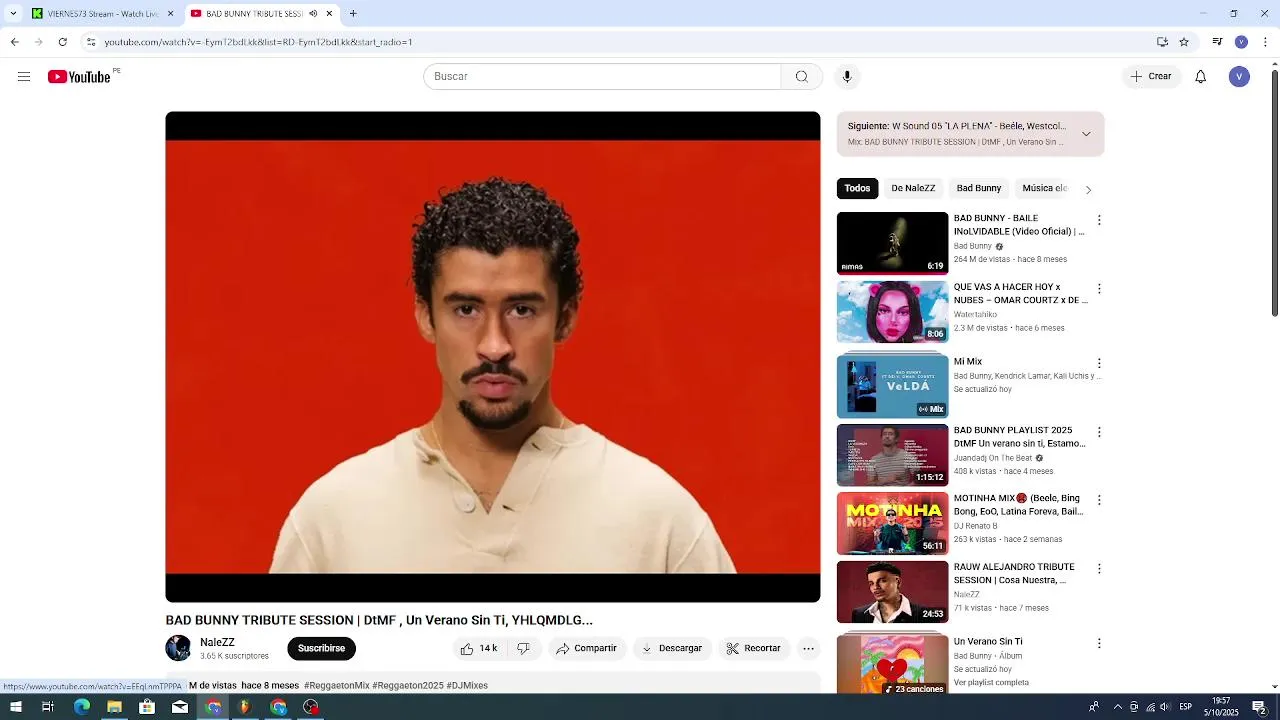Image resolution: width=1280 pixels, height=720 pixels.
Task: Start voice search with microphone icon
Action: 847,77
